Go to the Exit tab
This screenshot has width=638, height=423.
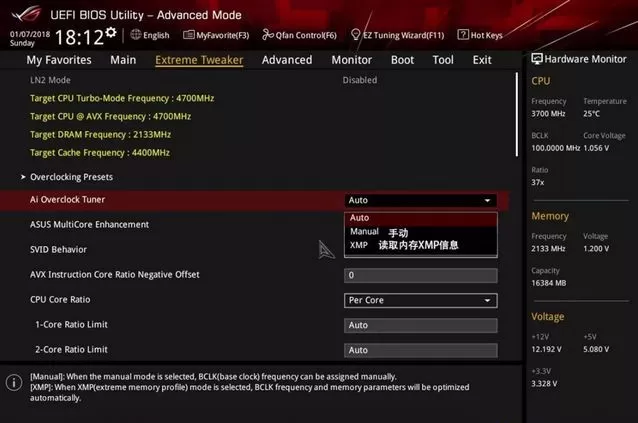482,60
